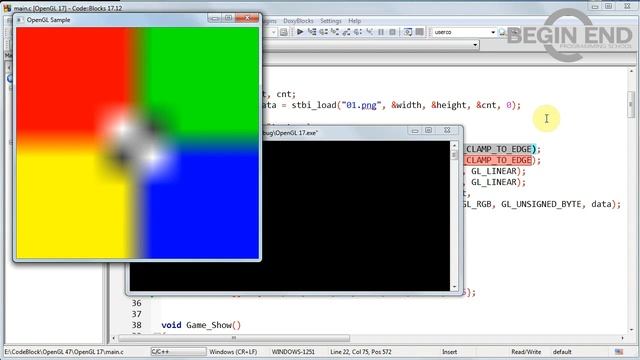Click the editor horizontal scrollbar right arrow

622,338
